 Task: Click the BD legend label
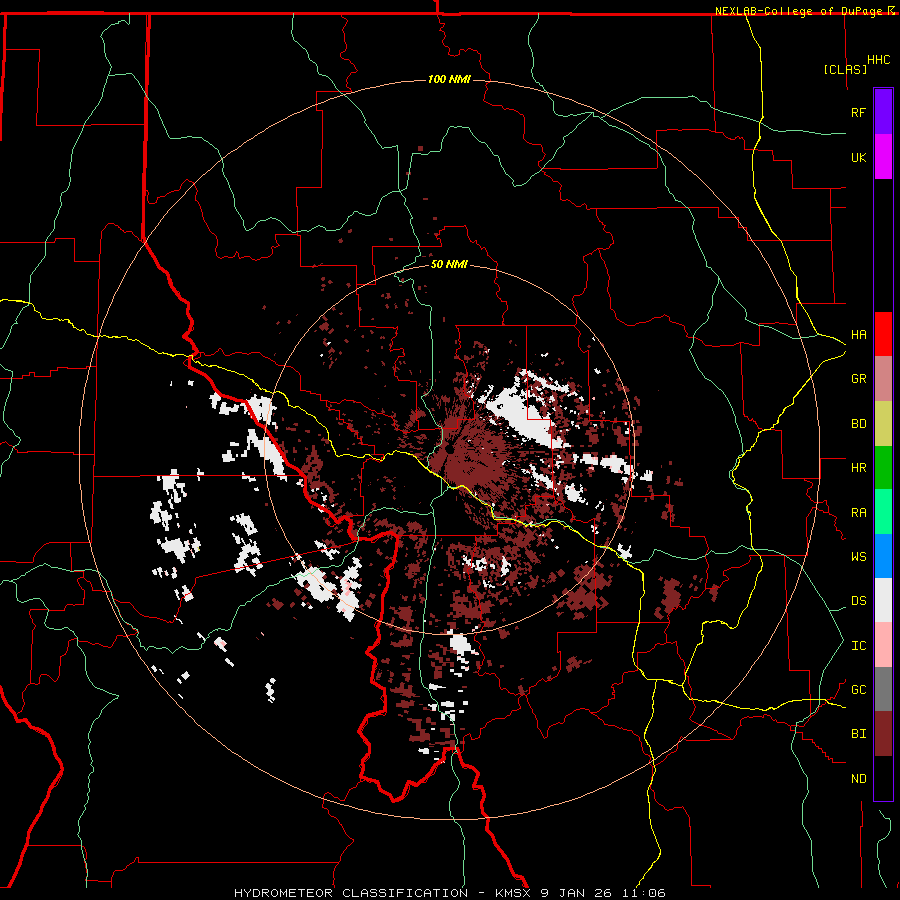[x=858, y=424]
